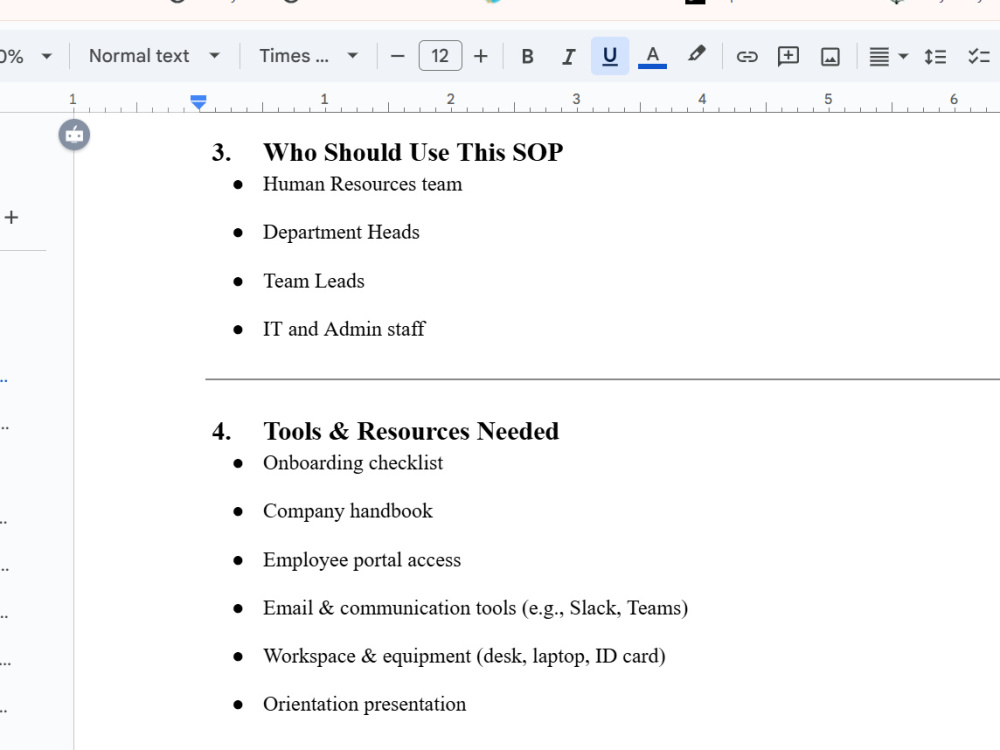Toggle italic formatting
This screenshot has height=750, width=1000.
pos(568,56)
